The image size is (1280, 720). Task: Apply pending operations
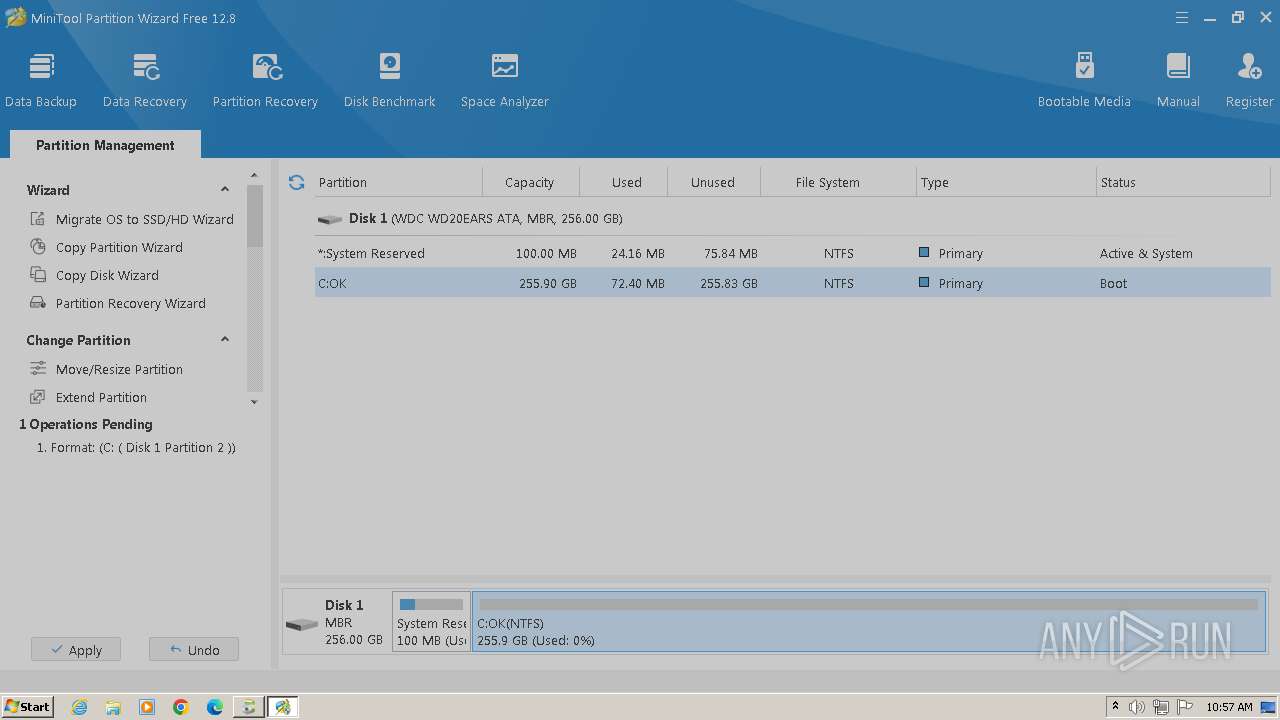click(76, 650)
